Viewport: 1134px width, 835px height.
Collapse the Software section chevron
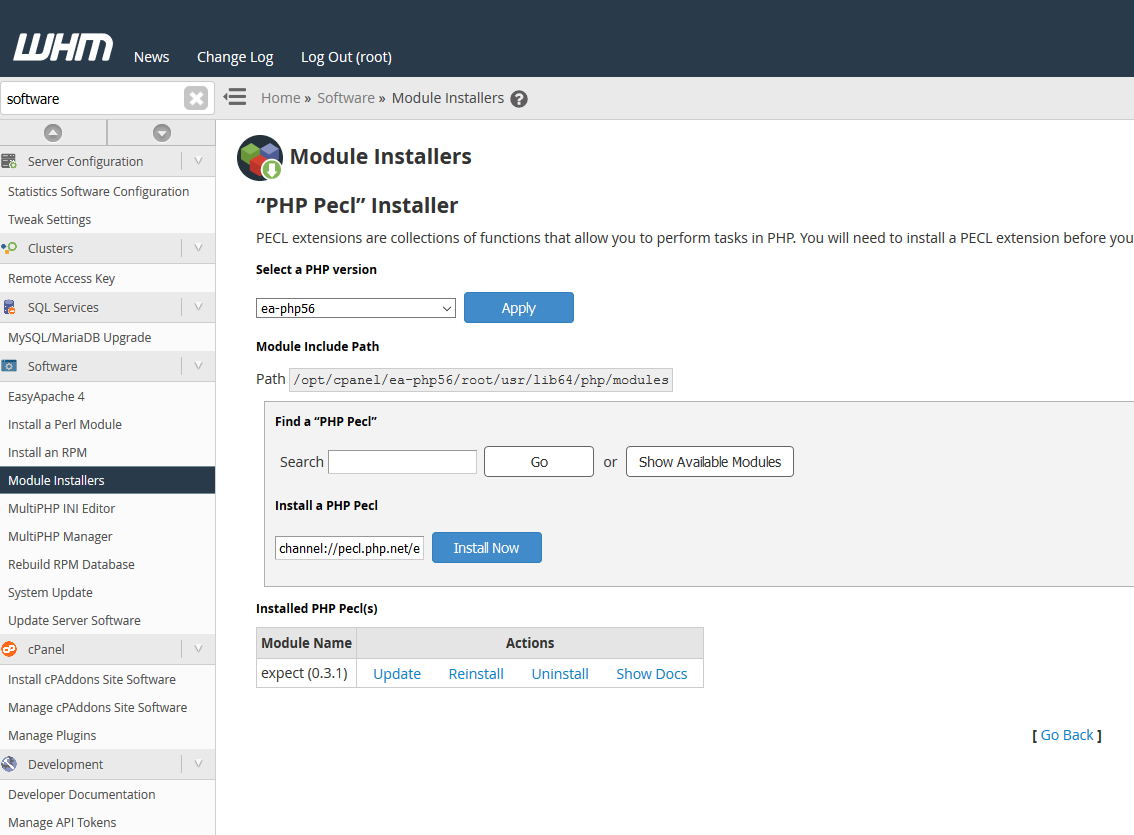click(198, 366)
